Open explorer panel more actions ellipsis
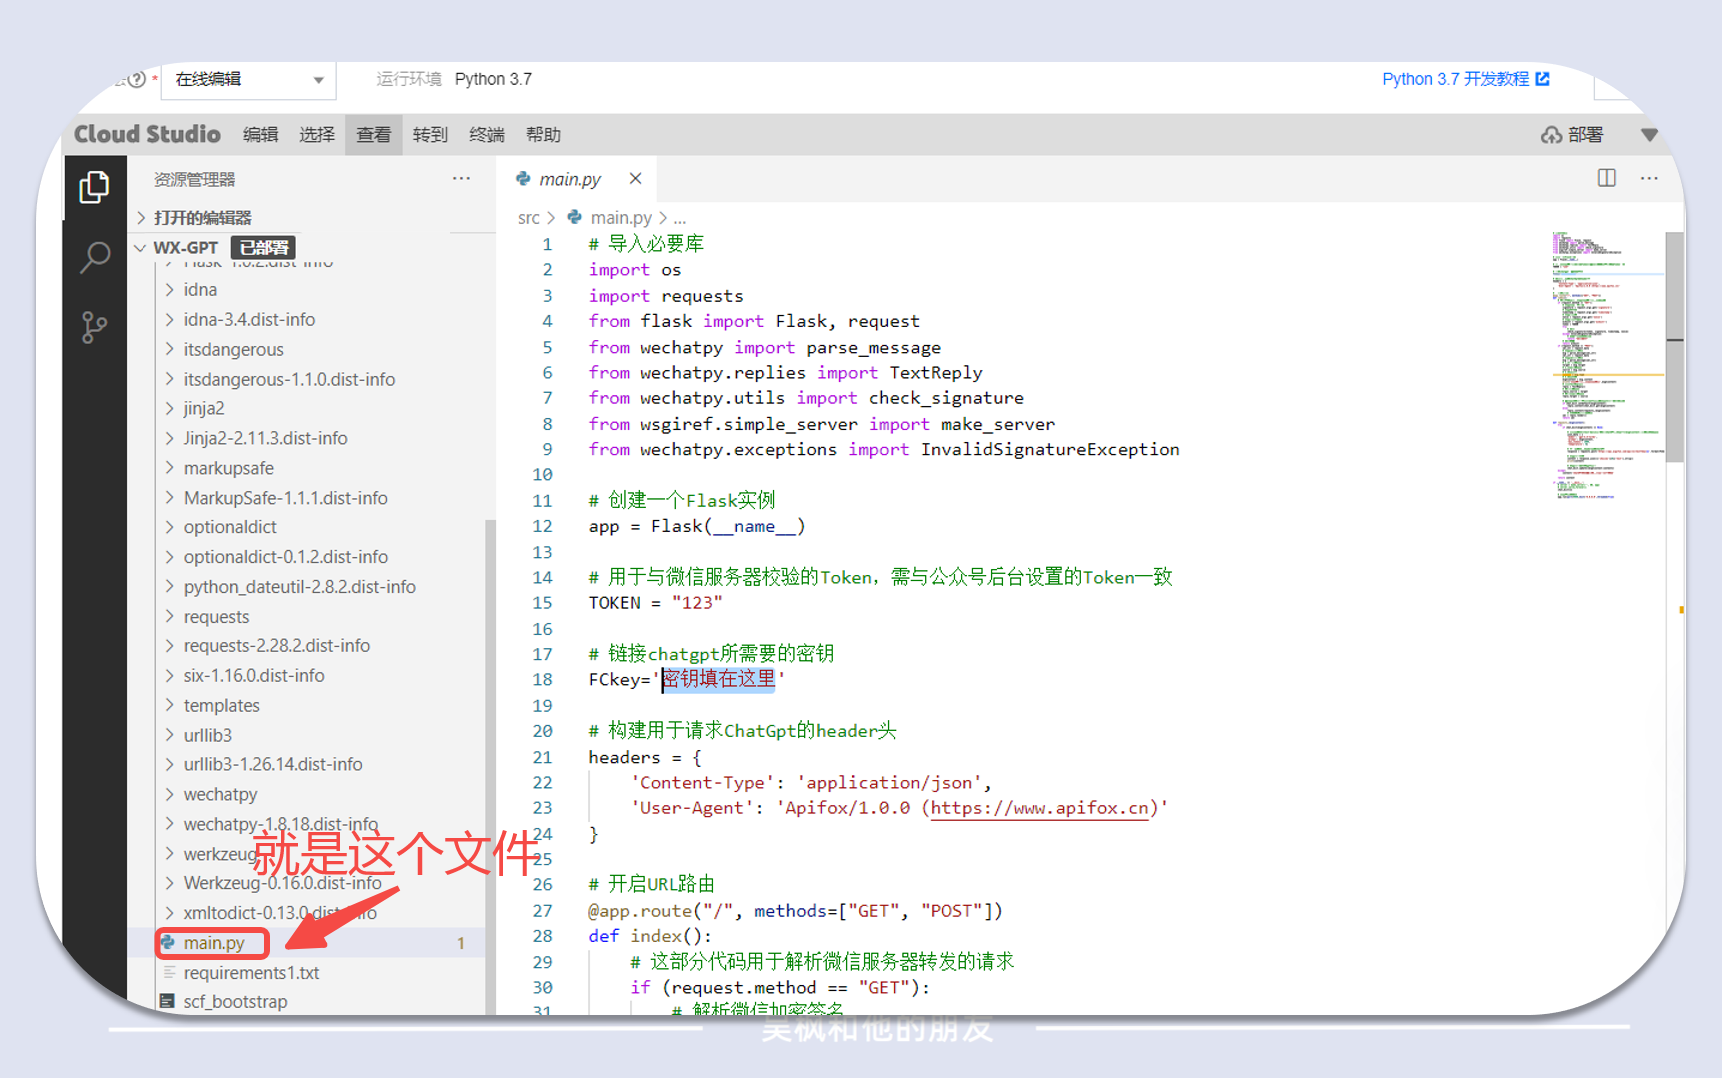 (461, 178)
